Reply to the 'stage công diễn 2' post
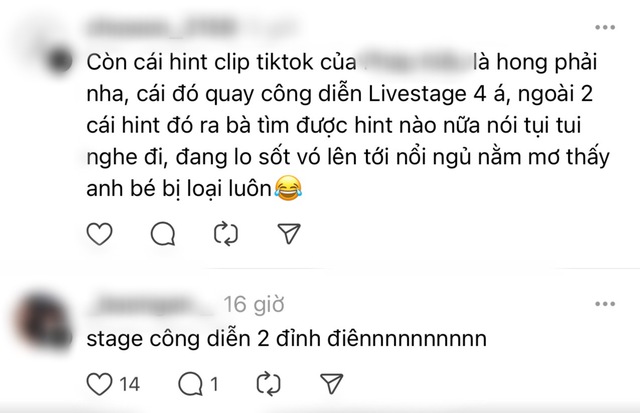 coord(188,384)
